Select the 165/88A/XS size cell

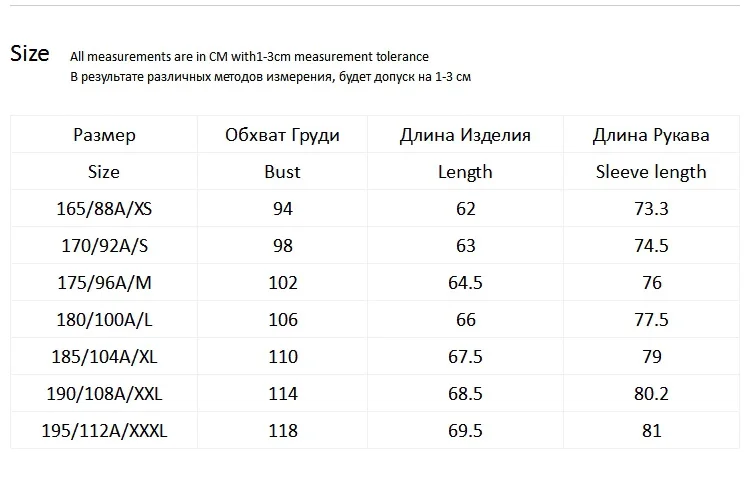(x=104, y=208)
